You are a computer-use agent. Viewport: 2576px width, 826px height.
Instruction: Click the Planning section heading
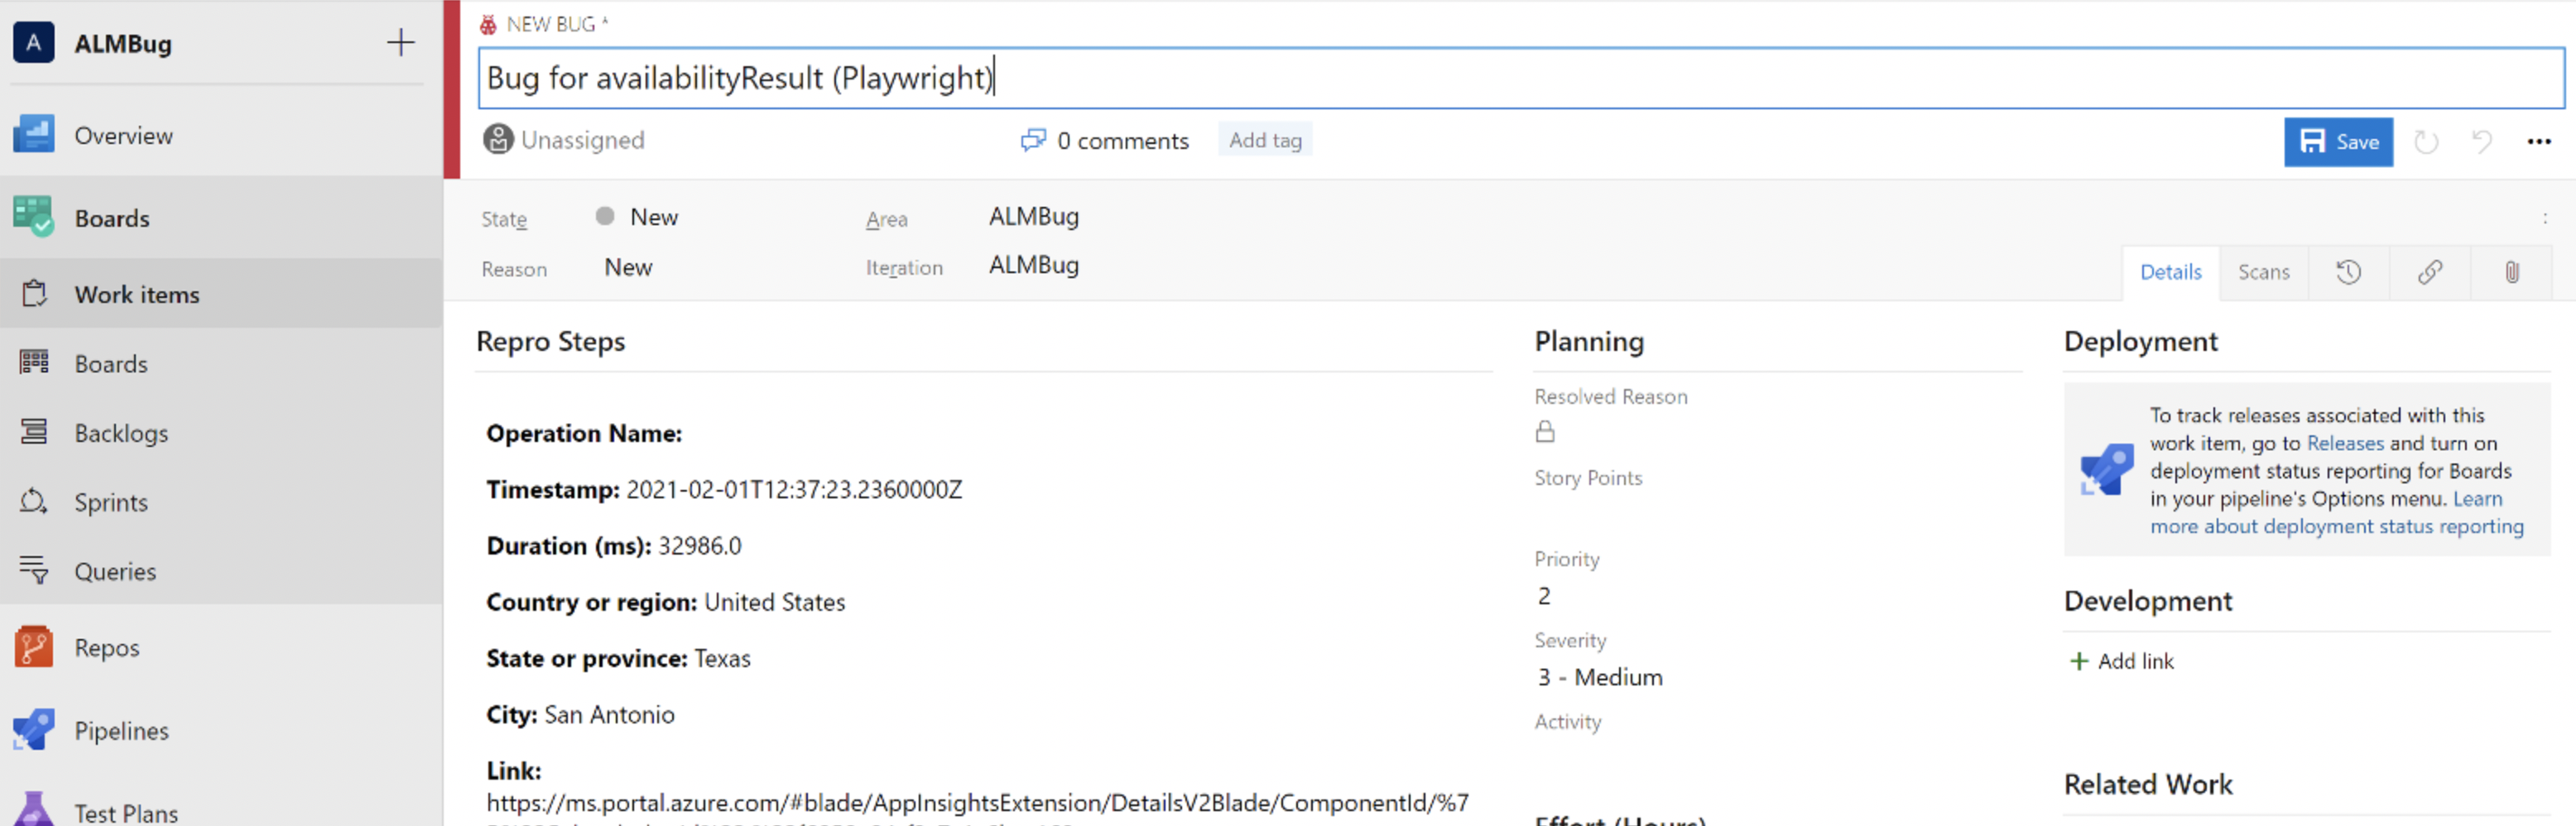(x=1588, y=341)
